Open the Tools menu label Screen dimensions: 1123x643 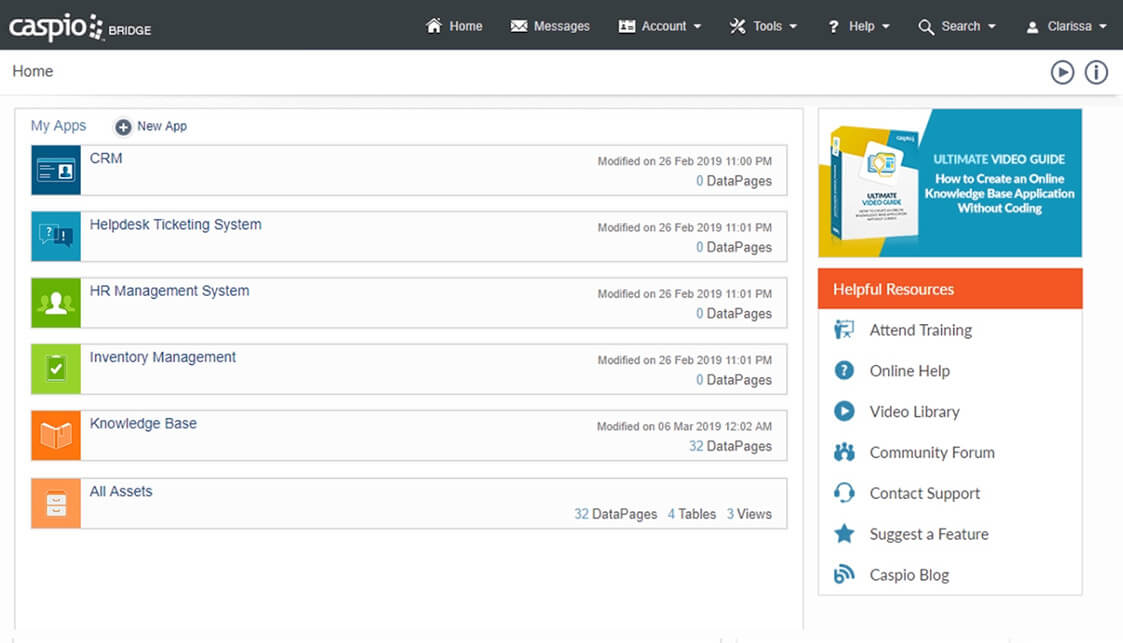pyautogui.click(x=767, y=26)
